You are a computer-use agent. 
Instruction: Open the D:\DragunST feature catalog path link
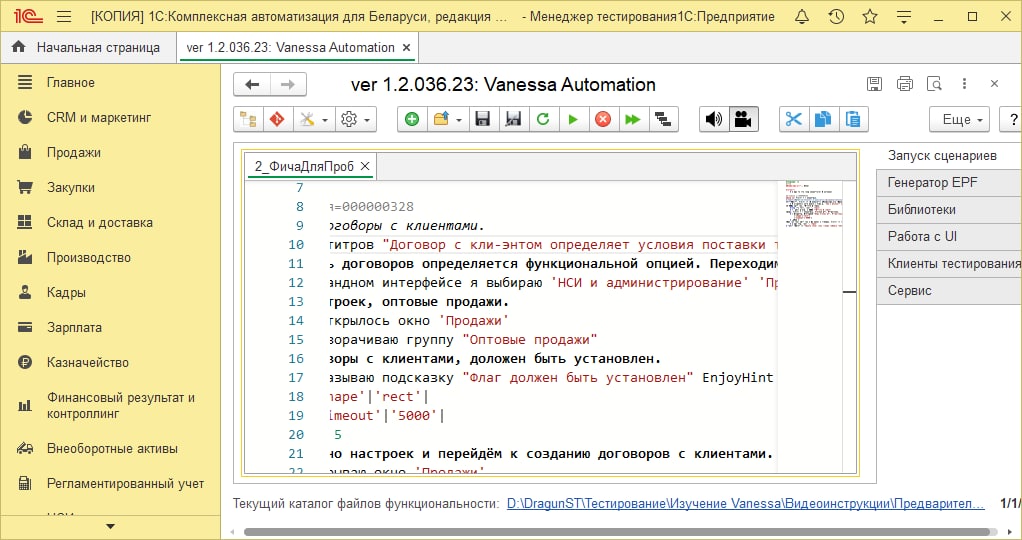point(746,503)
